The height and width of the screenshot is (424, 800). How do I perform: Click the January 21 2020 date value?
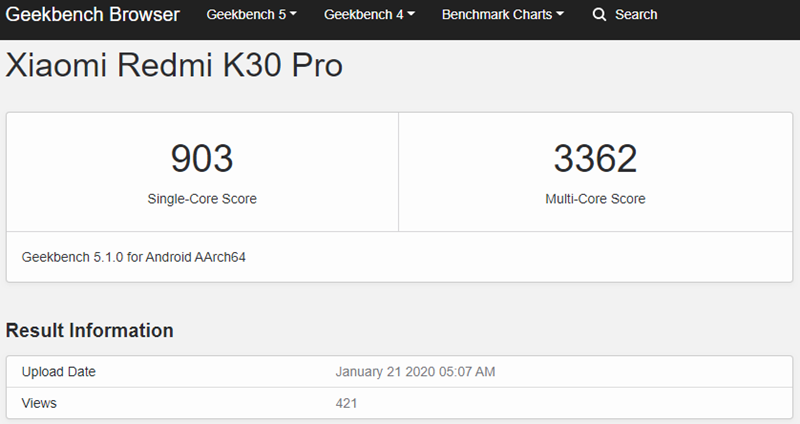pyautogui.click(x=415, y=372)
